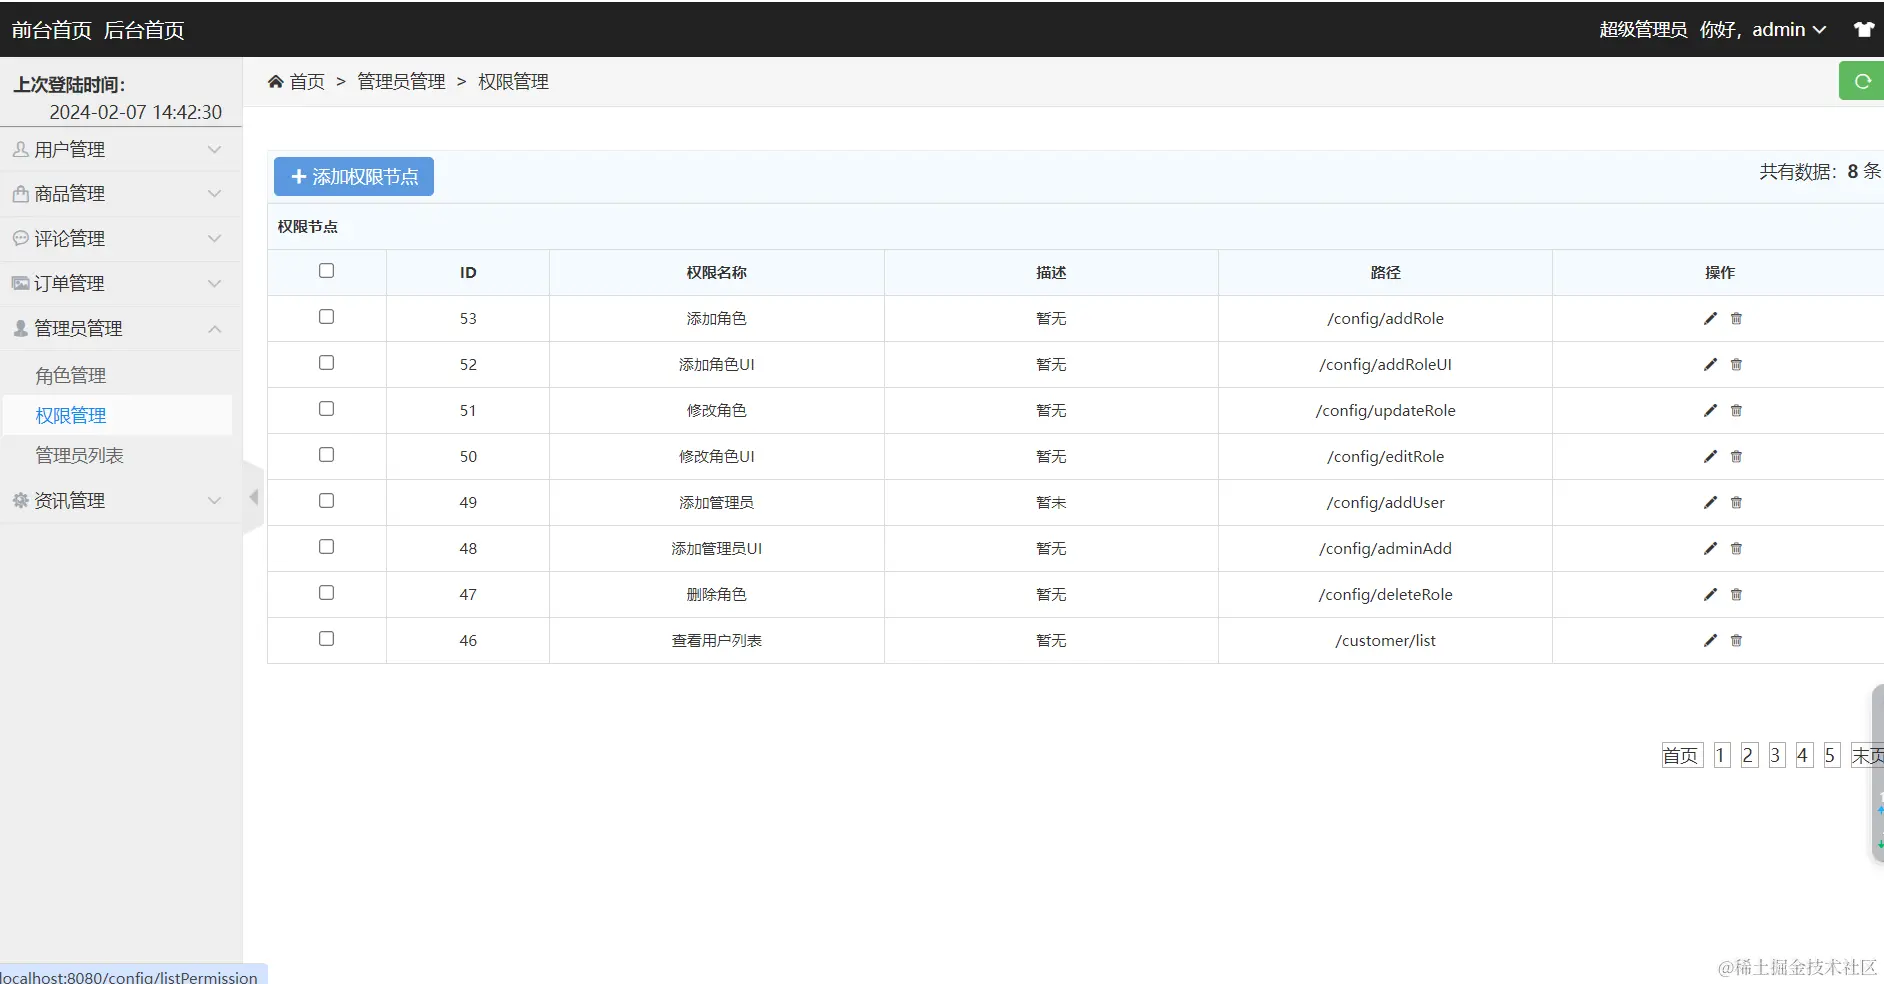
Task: Delete the /config/adminAdd row with trash icon
Action: (1736, 548)
